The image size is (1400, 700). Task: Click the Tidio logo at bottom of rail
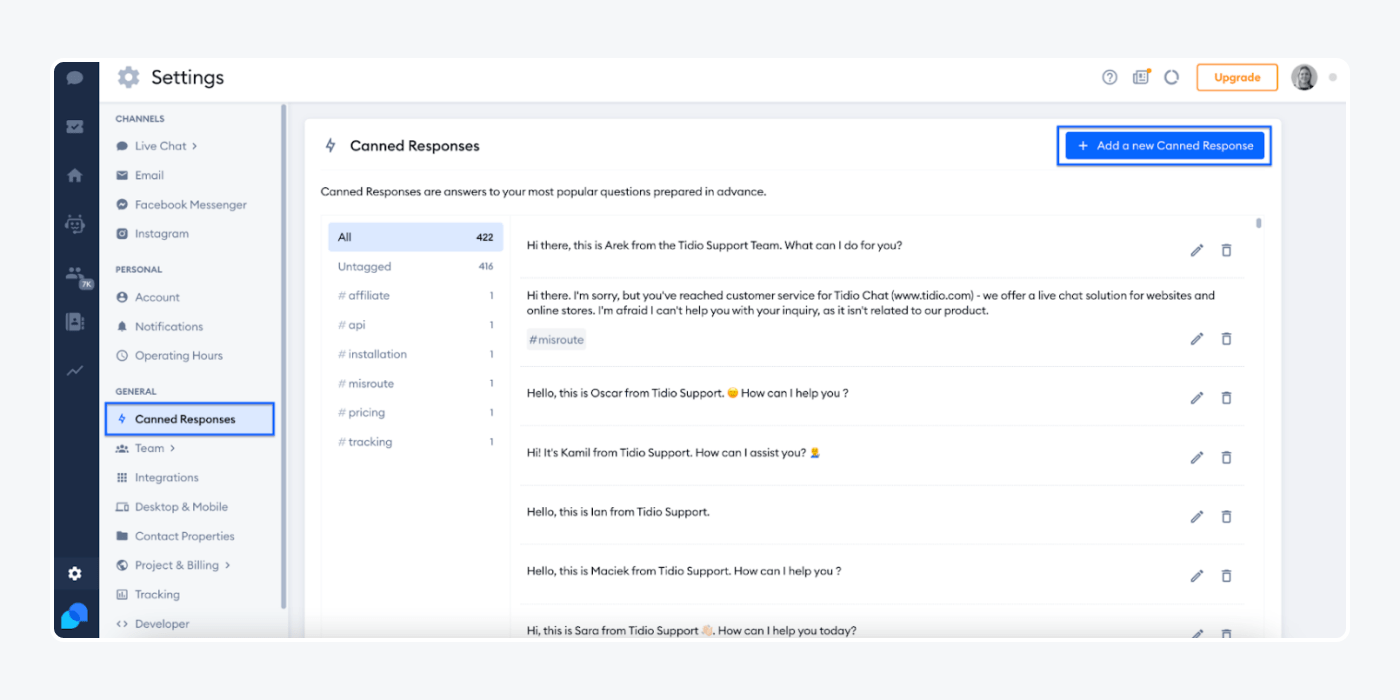point(74,617)
